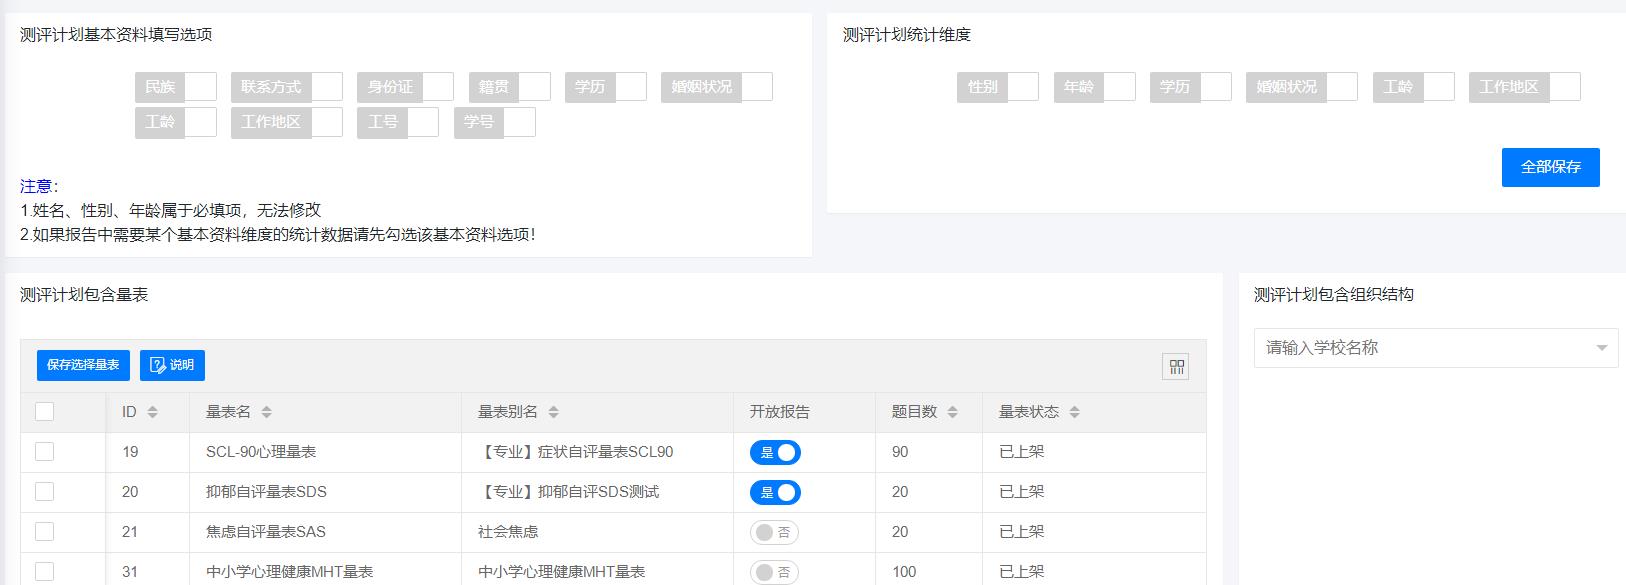This screenshot has width=1626, height=585.
Task: Open the column settings grid icon
Action: click(x=1176, y=366)
